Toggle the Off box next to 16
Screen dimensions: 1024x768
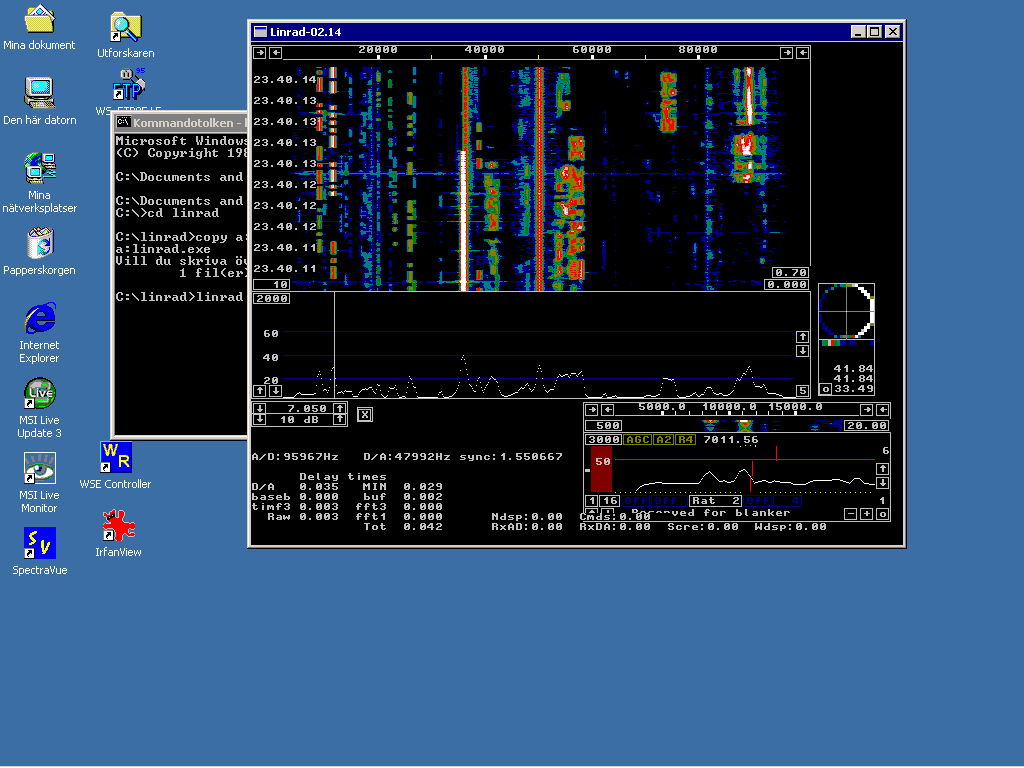(x=636, y=501)
